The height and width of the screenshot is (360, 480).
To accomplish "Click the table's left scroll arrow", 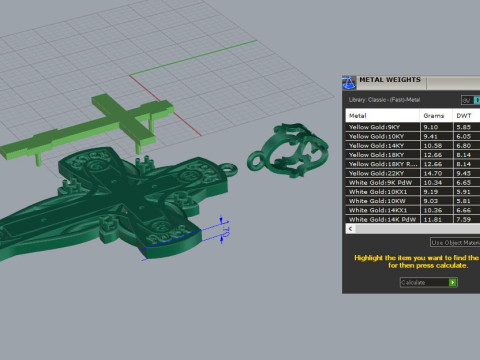I will coord(350,229).
